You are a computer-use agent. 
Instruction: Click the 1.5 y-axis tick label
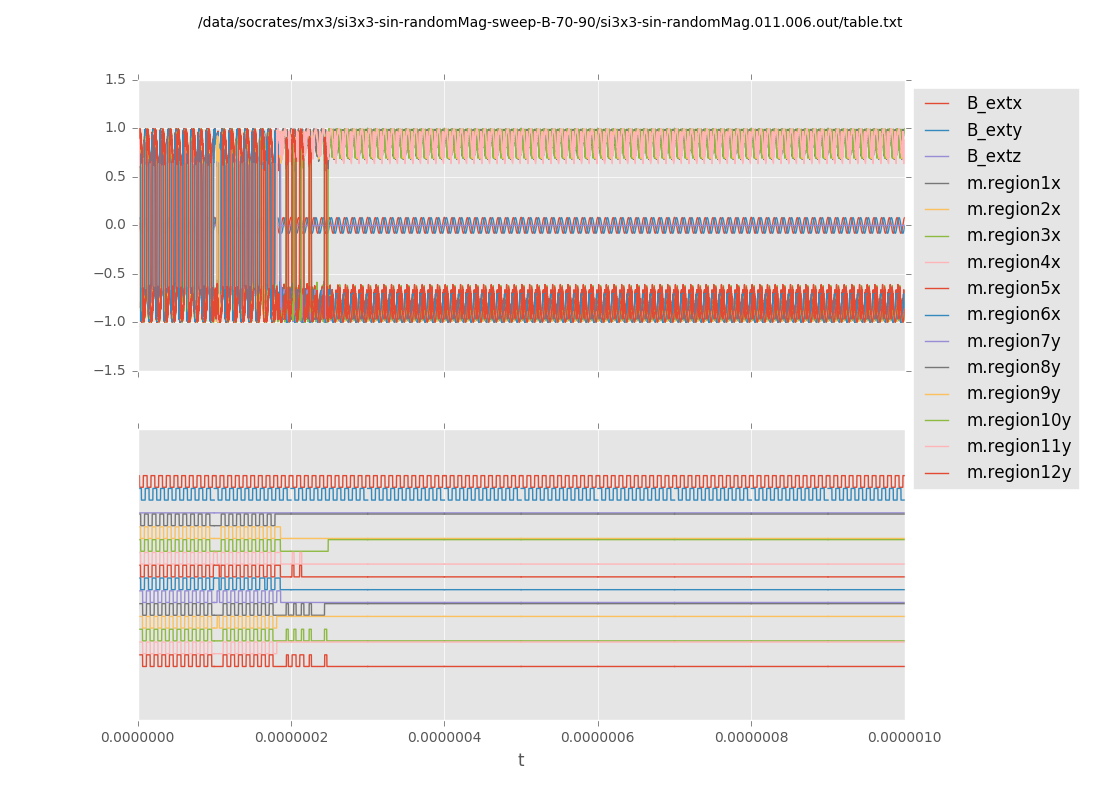tap(115, 79)
